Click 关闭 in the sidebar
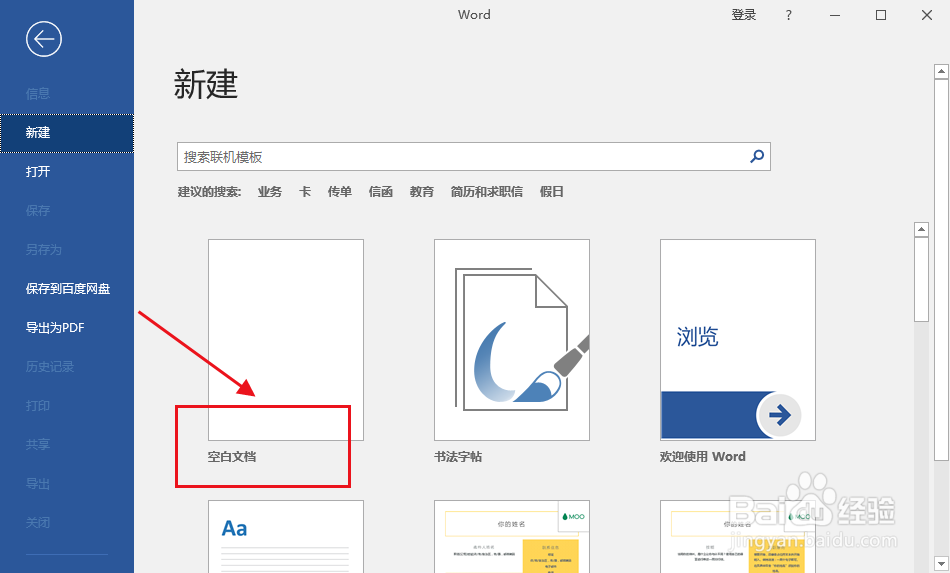This screenshot has height=573, width=950. tap(38, 522)
